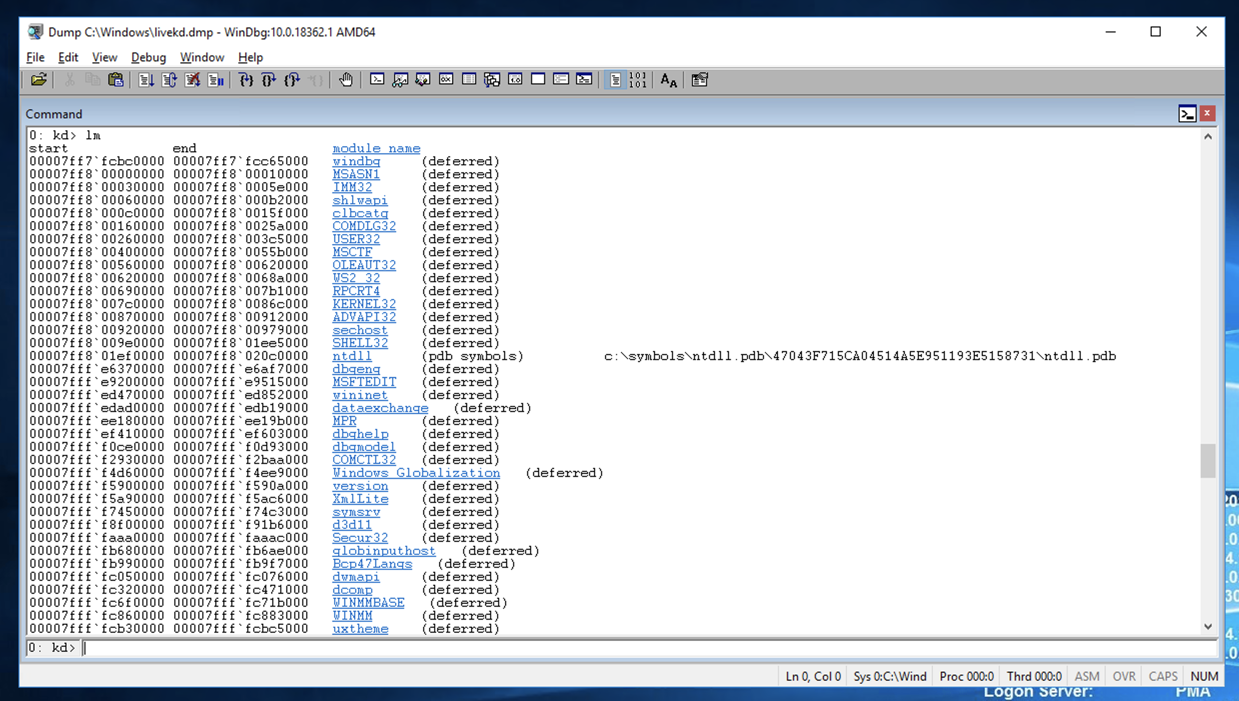Click the Restart debugging toolbar icon

(169, 80)
